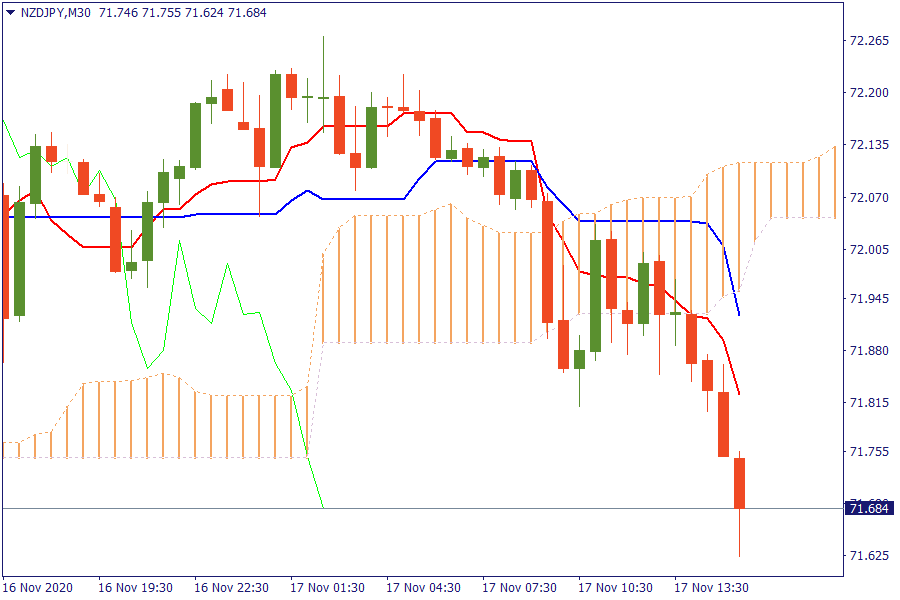Click the 72.200 price scale label
The width and height of the screenshot is (900, 600).
point(868,93)
